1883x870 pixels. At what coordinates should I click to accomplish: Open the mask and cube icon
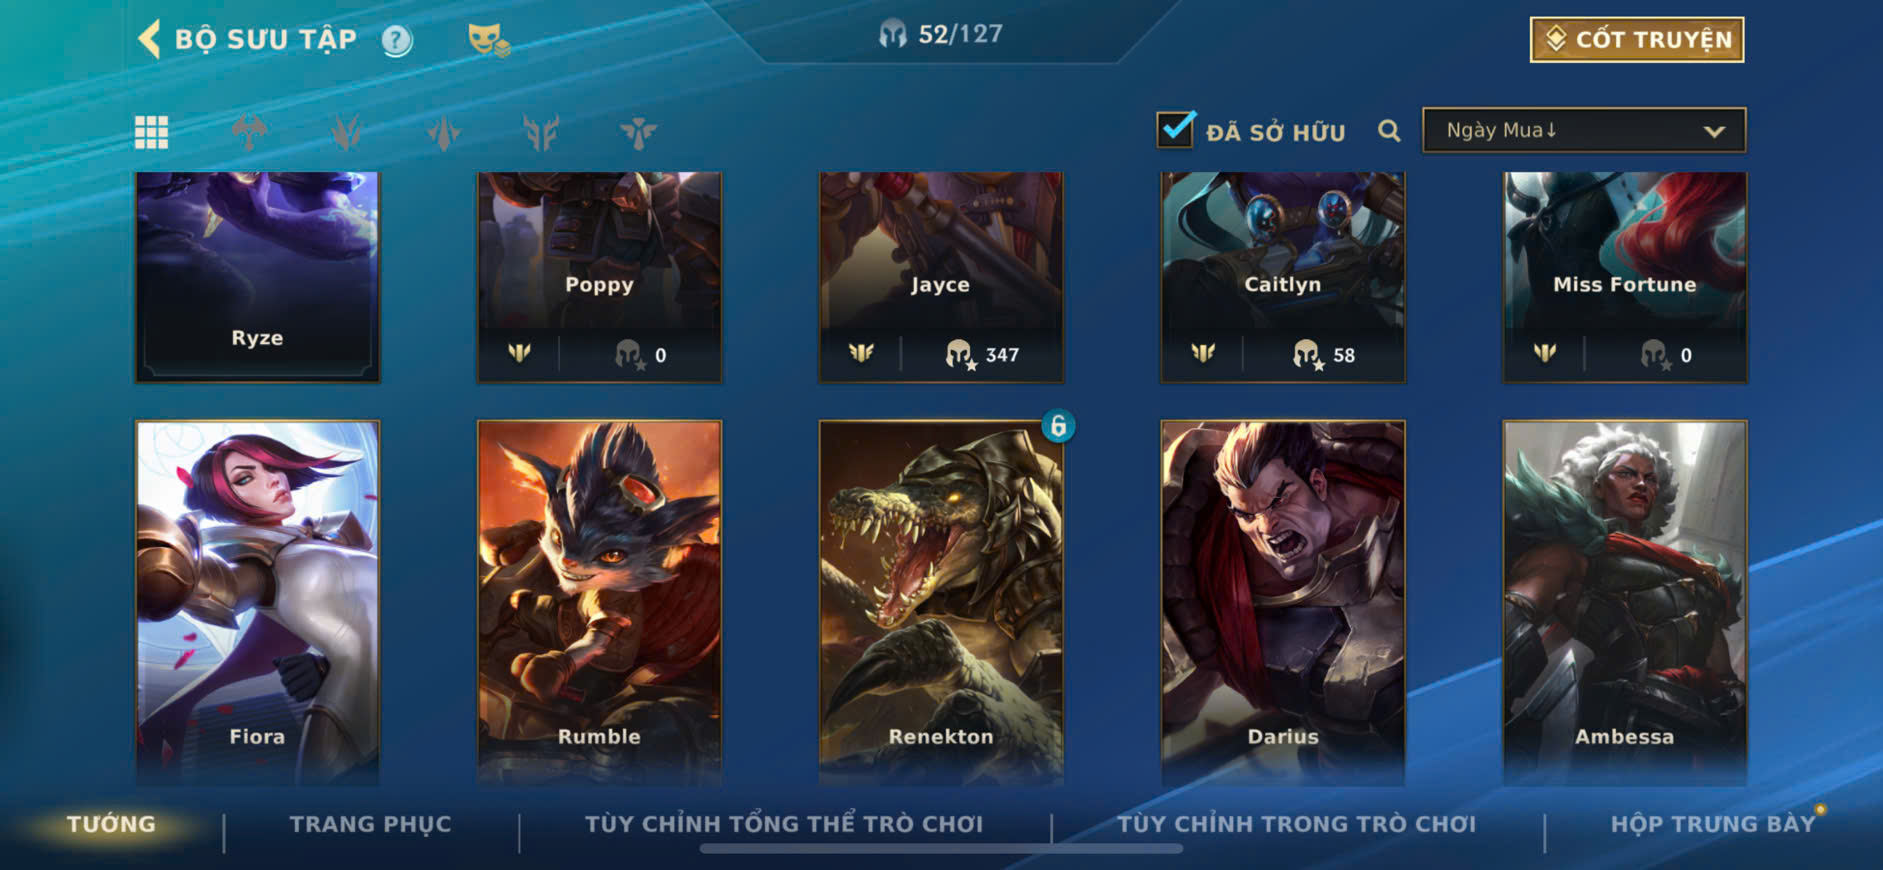[489, 40]
